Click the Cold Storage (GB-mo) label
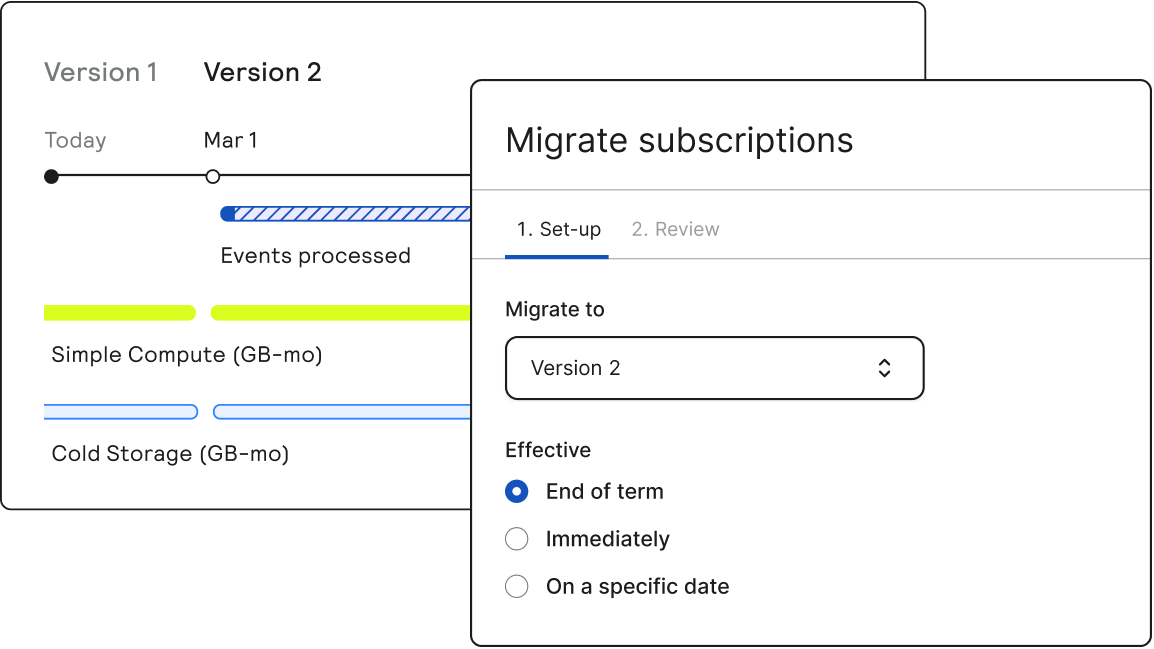The height and width of the screenshot is (649, 1154). [x=170, y=454]
